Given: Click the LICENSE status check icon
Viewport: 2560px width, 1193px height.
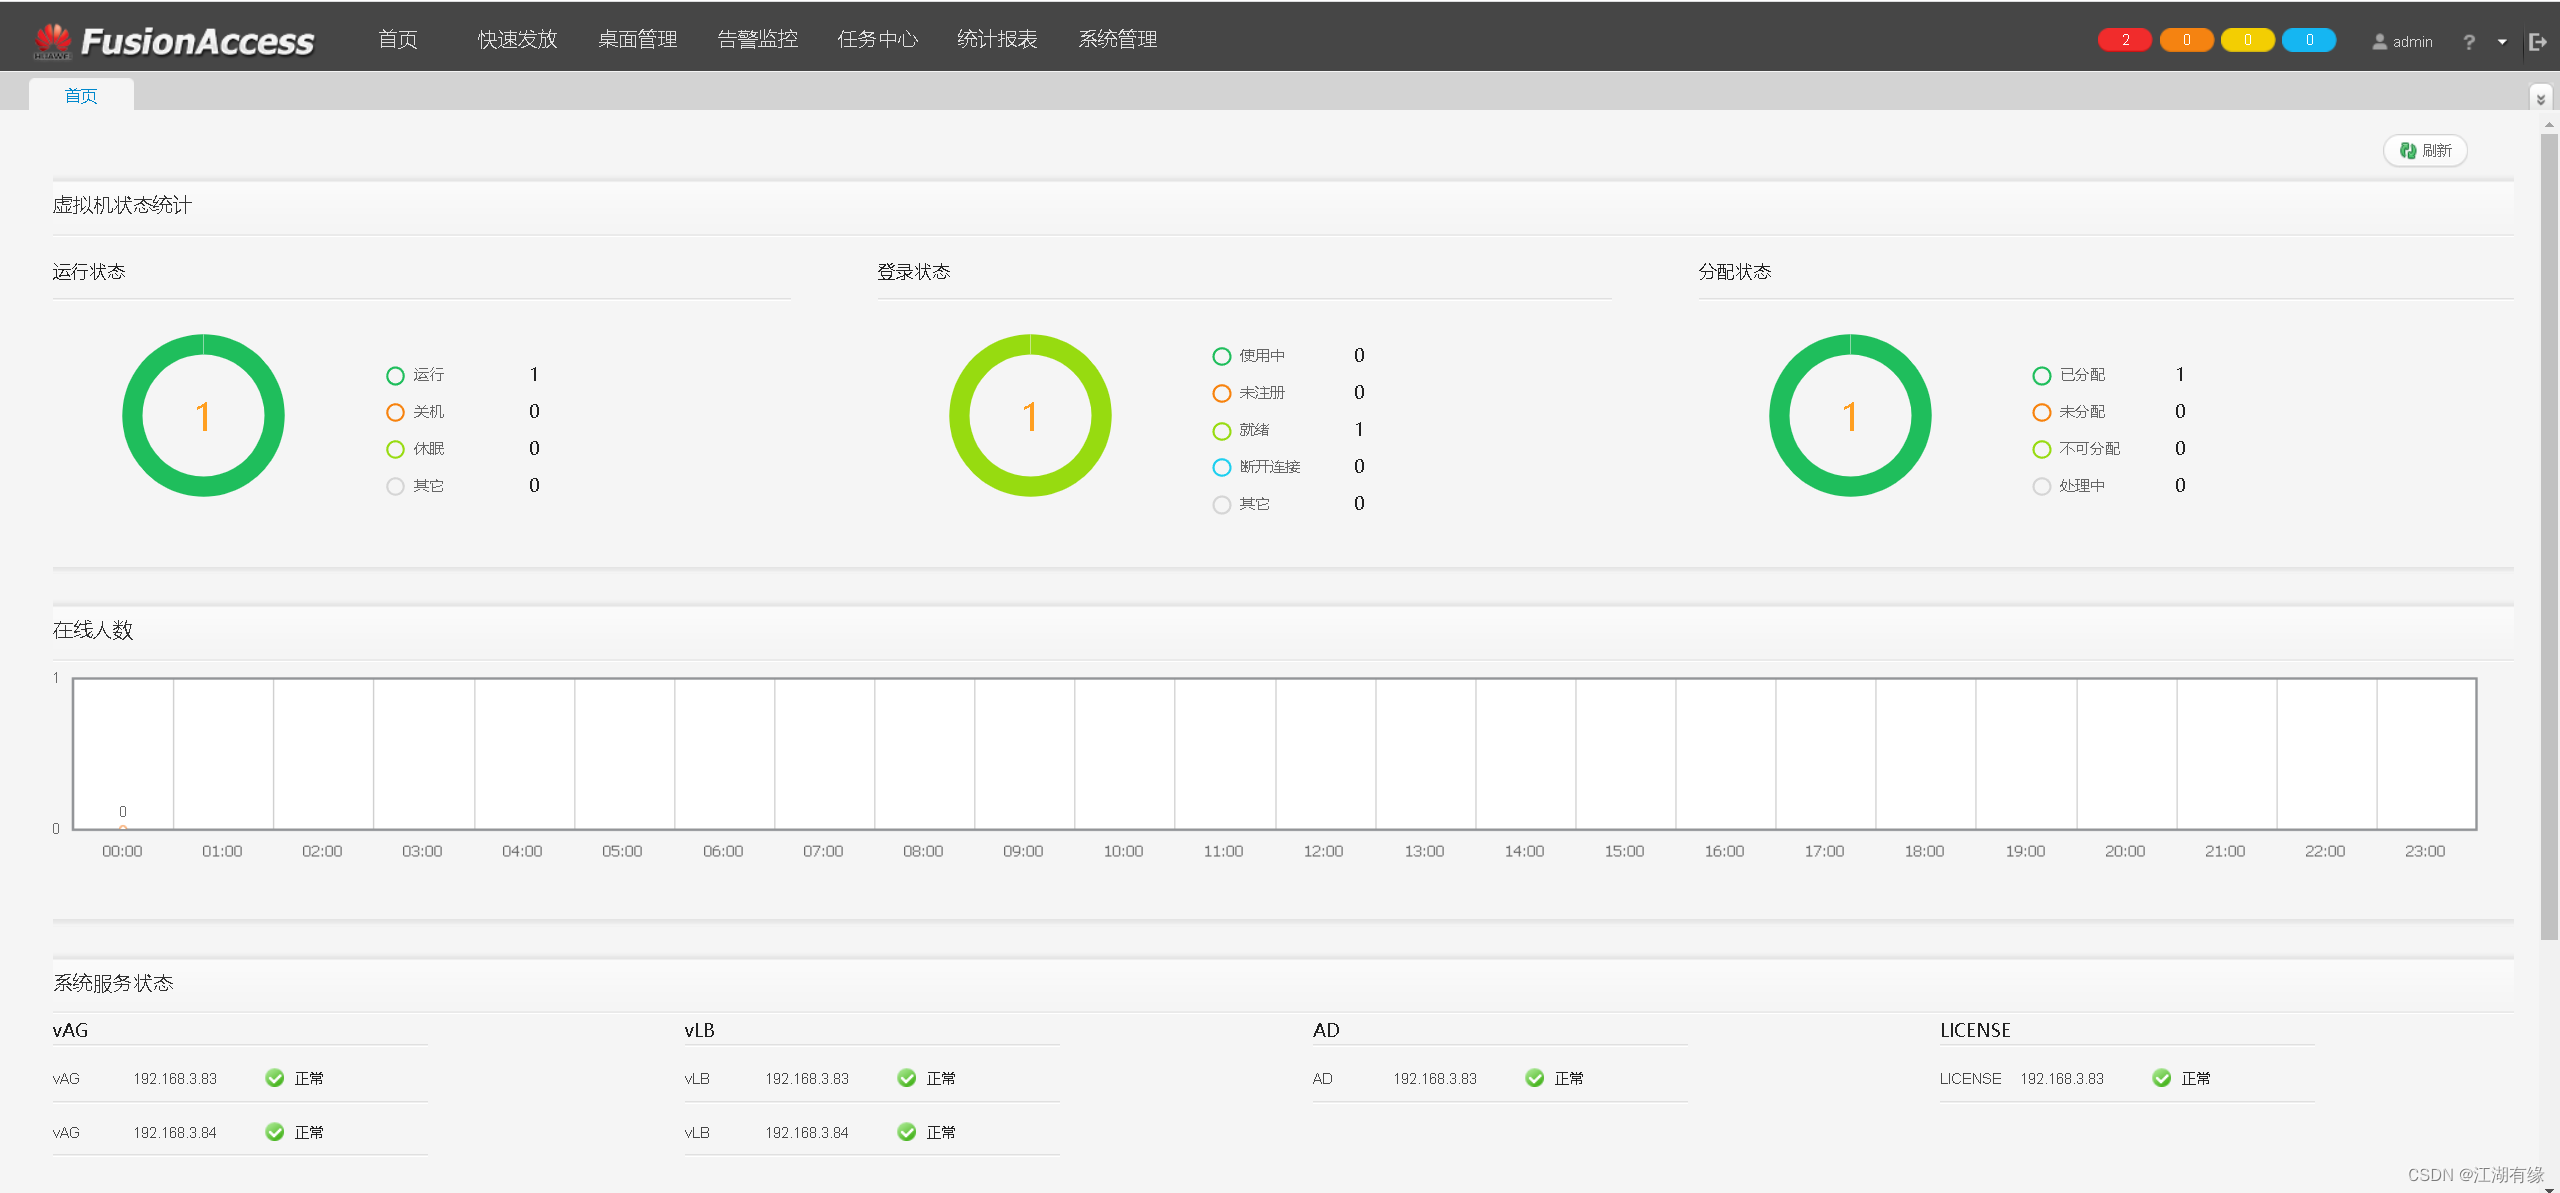Looking at the screenshot, I should 2161,1077.
